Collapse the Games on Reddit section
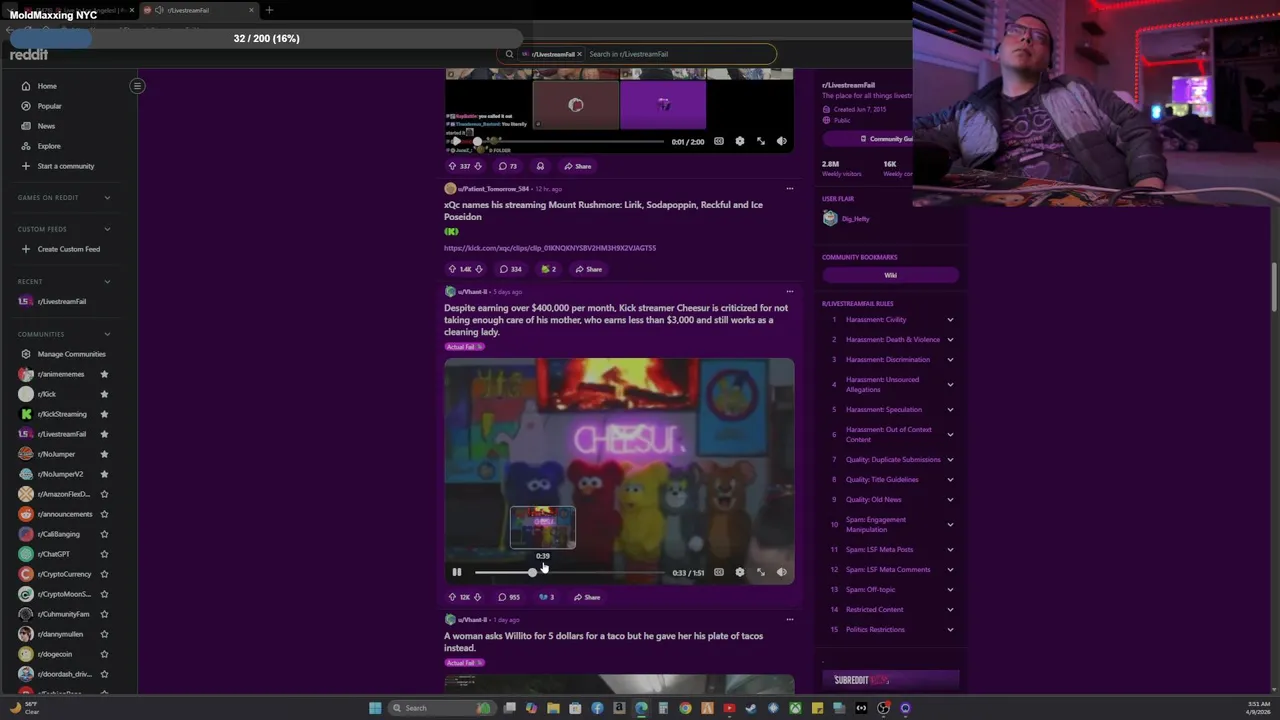The height and width of the screenshot is (720, 1280). (x=107, y=198)
